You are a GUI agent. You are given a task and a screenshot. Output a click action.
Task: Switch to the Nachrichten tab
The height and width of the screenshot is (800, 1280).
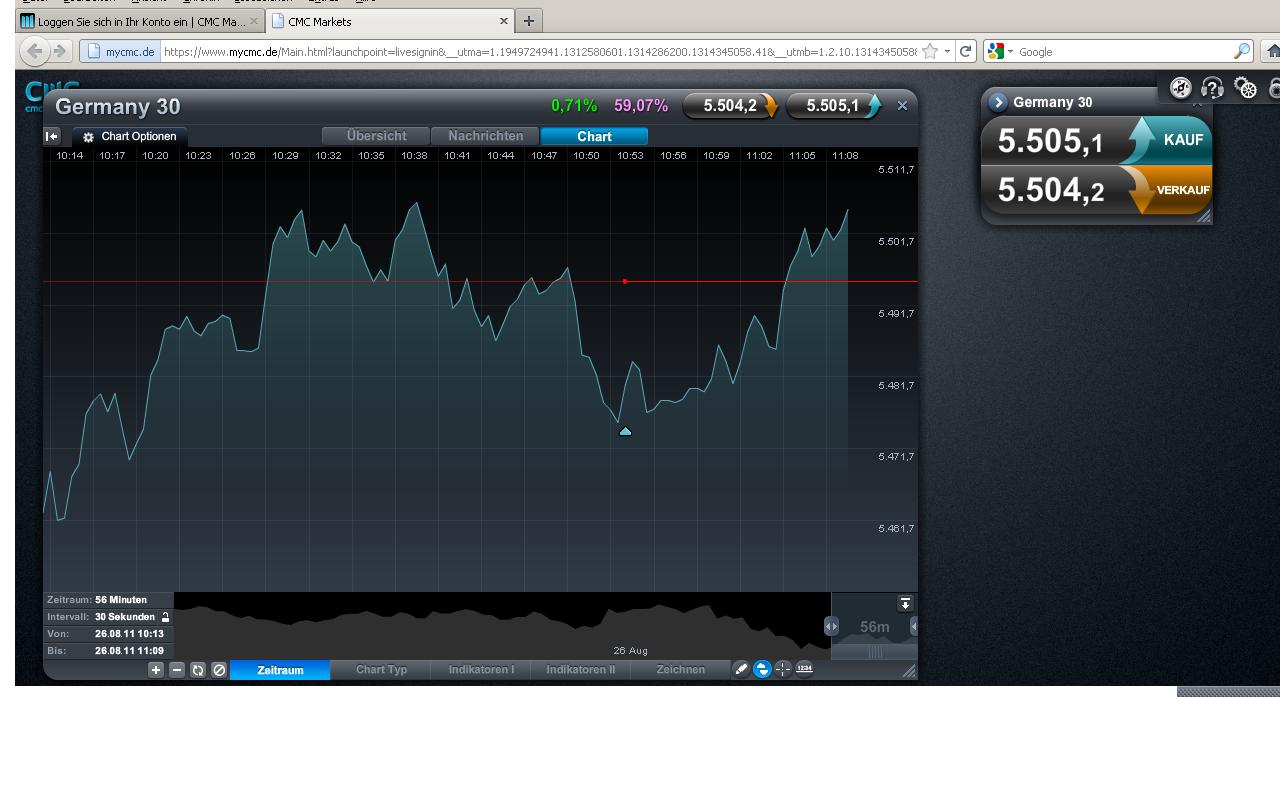(485, 136)
